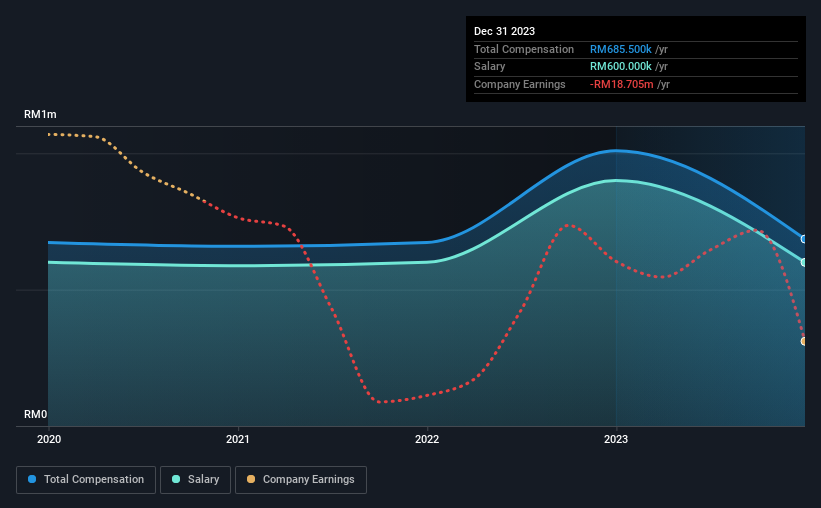821x508 pixels.
Task: Click the blue Total Compensation legend dot
Action: [x=32, y=479]
